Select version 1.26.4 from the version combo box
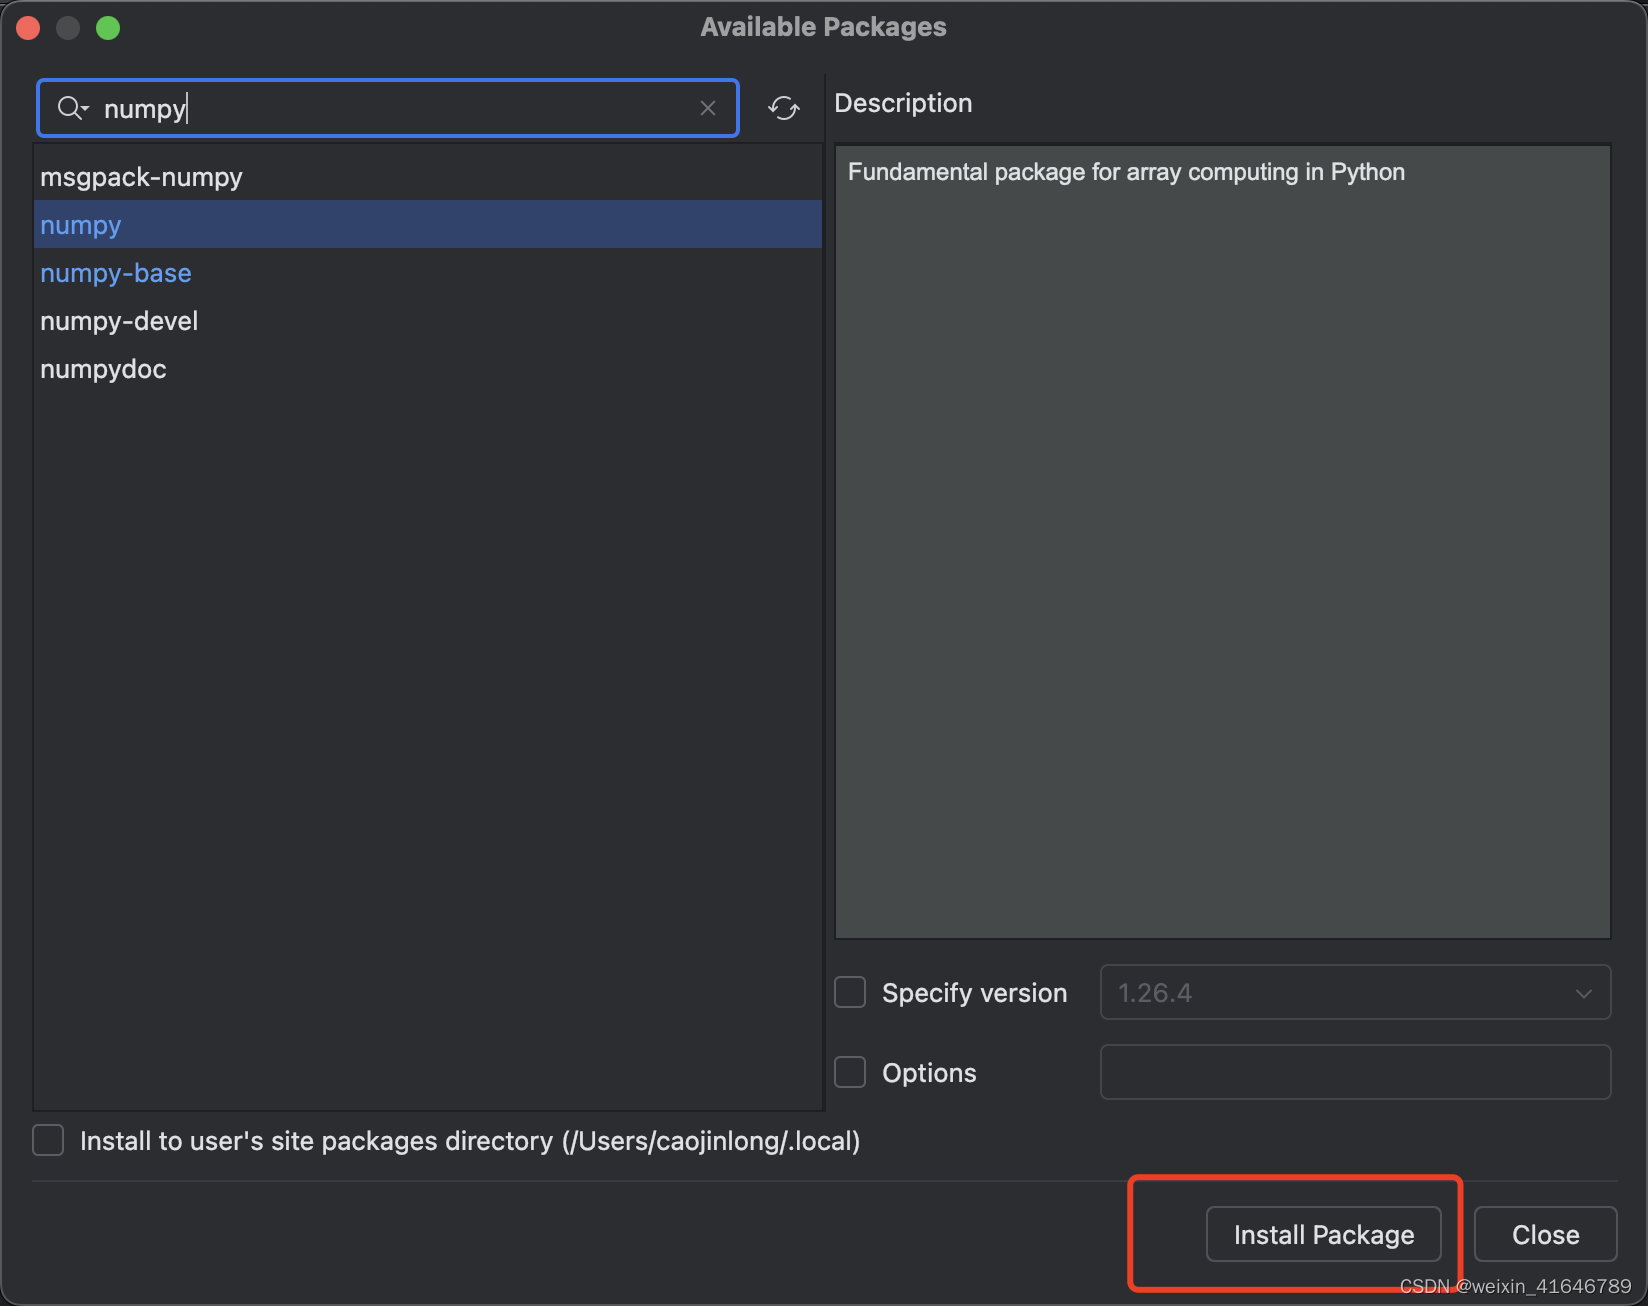1648x1306 pixels. pos(1355,992)
